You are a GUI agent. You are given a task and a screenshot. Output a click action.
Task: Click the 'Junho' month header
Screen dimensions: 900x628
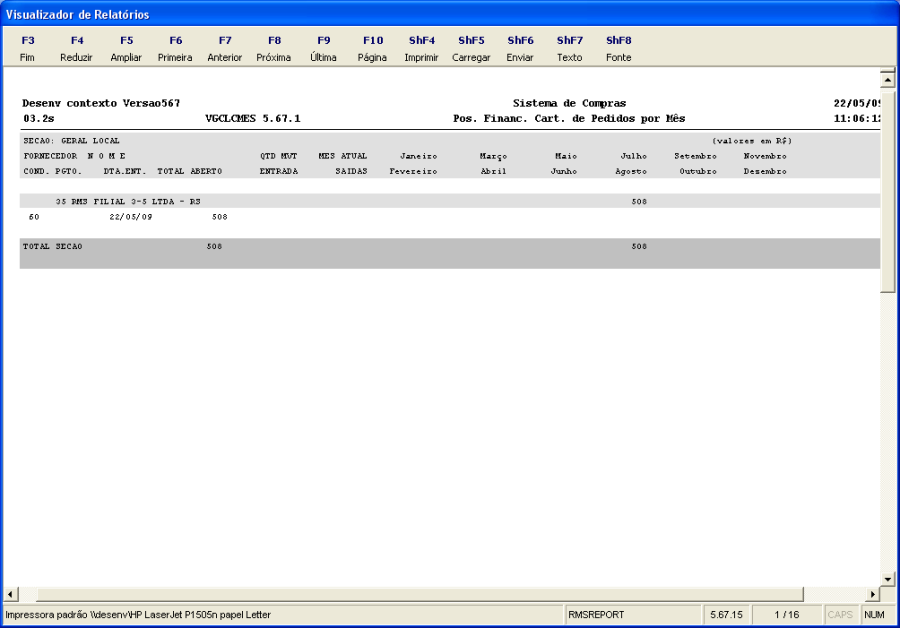pos(564,172)
